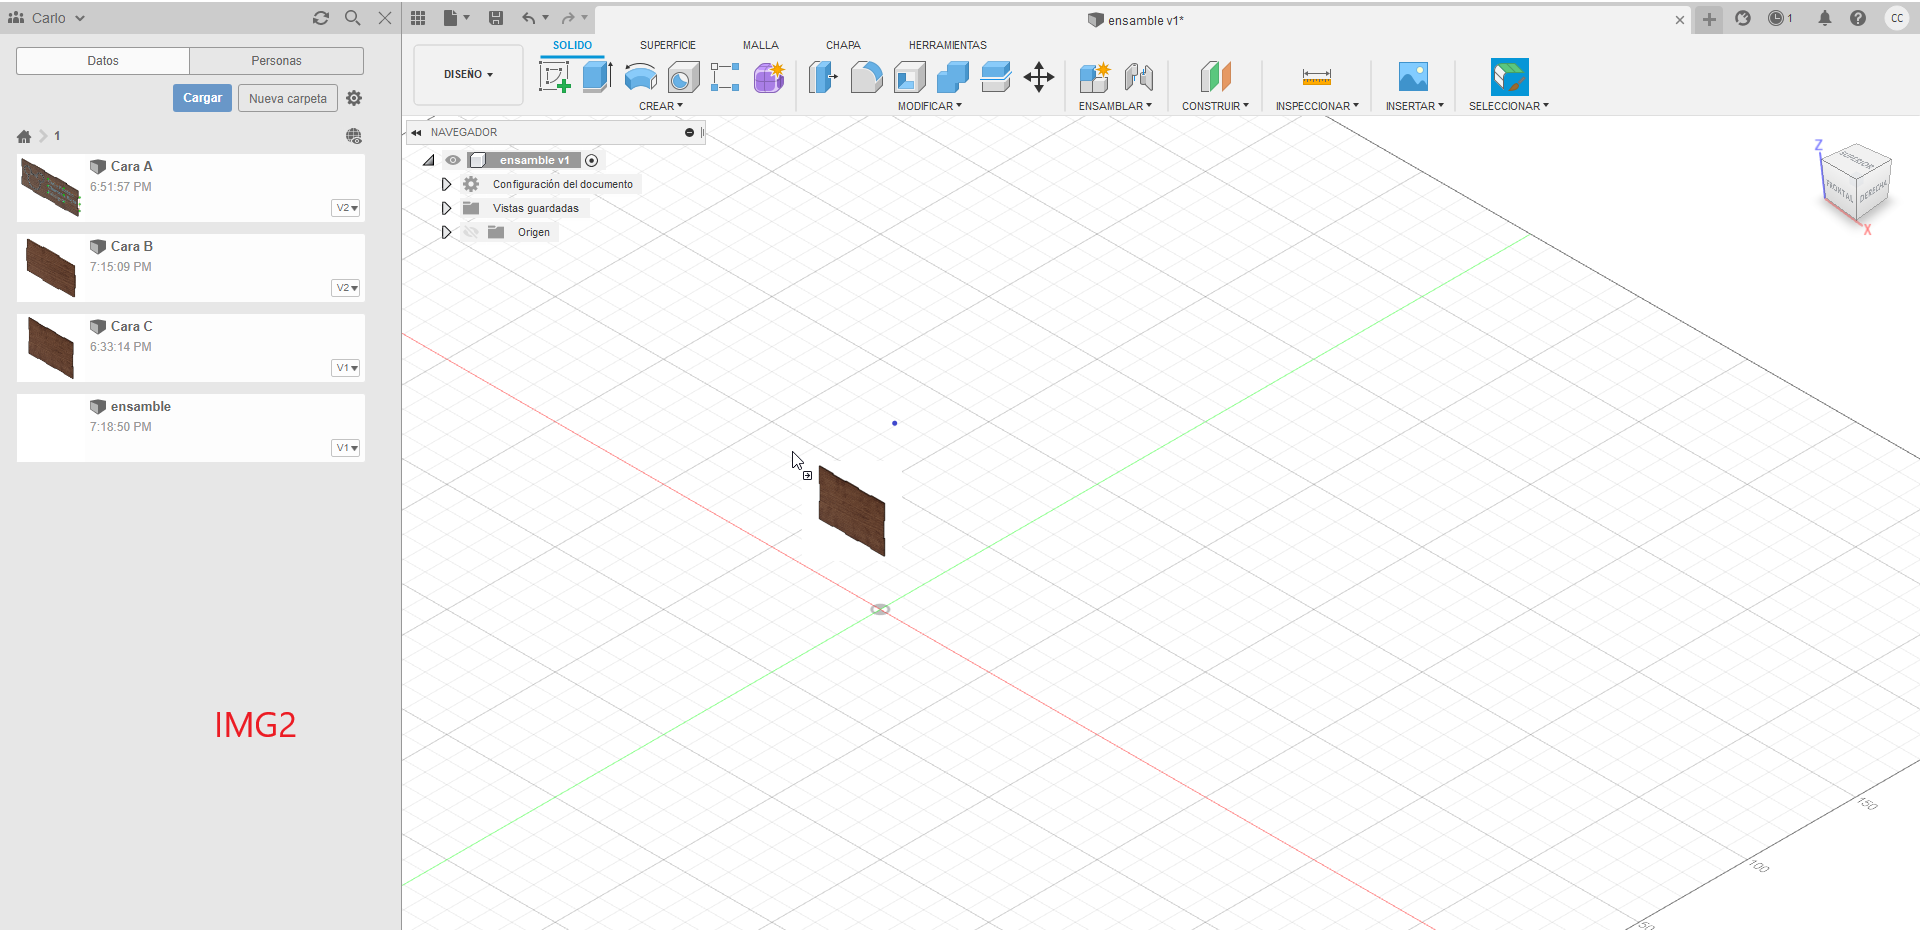Click the ViewCube orientation control
The height and width of the screenshot is (930, 1920).
pyautogui.click(x=1855, y=185)
